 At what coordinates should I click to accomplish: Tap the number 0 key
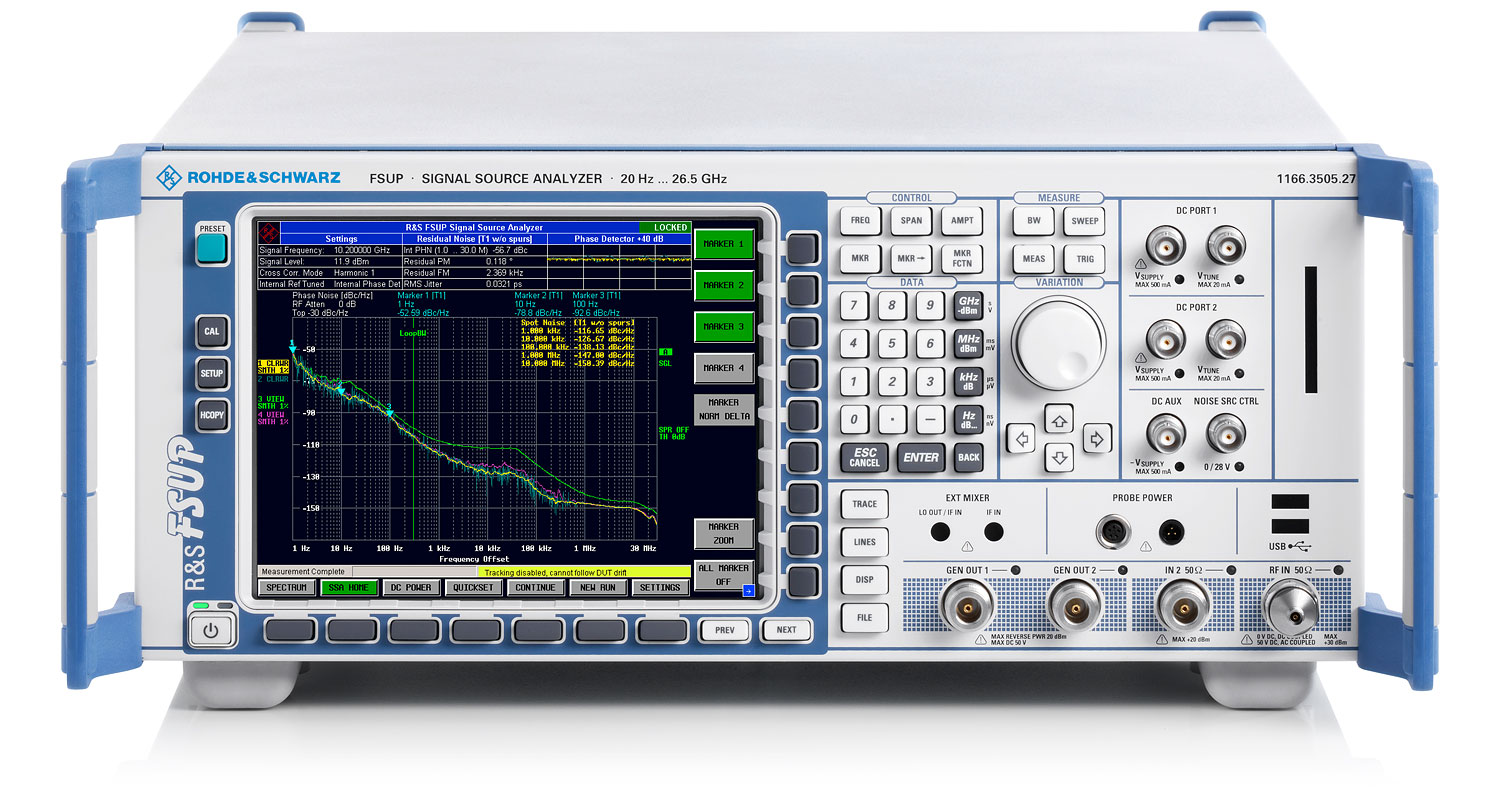point(854,419)
